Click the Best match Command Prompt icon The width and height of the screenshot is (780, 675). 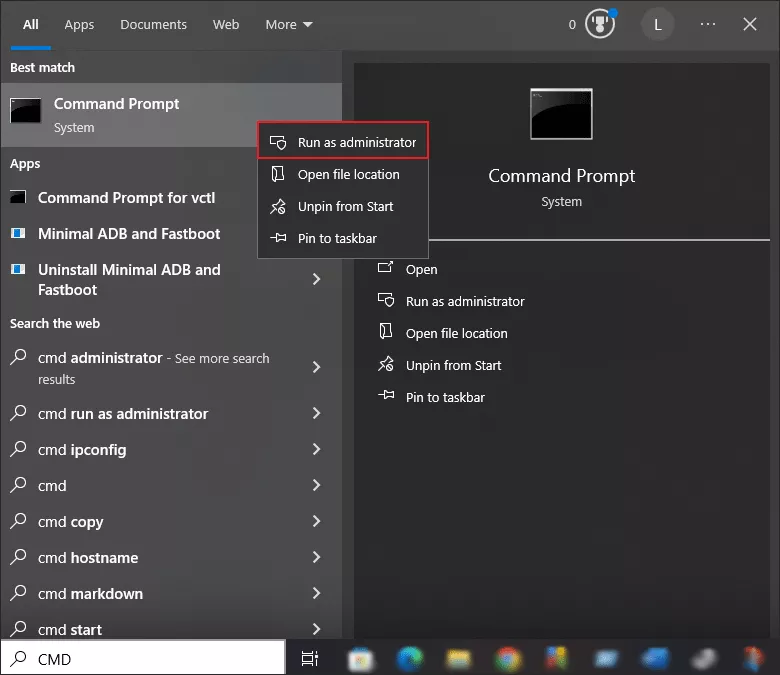tap(25, 110)
